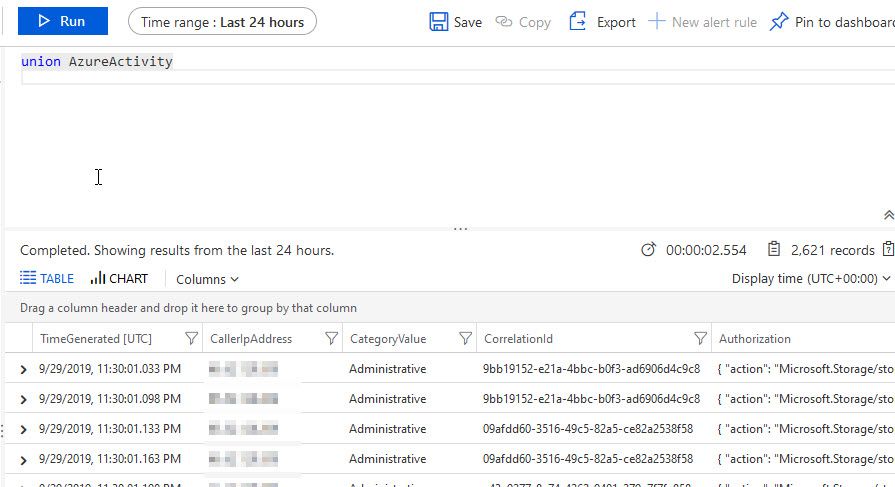The height and width of the screenshot is (487, 895).
Task: Save the current query
Action: (456, 21)
